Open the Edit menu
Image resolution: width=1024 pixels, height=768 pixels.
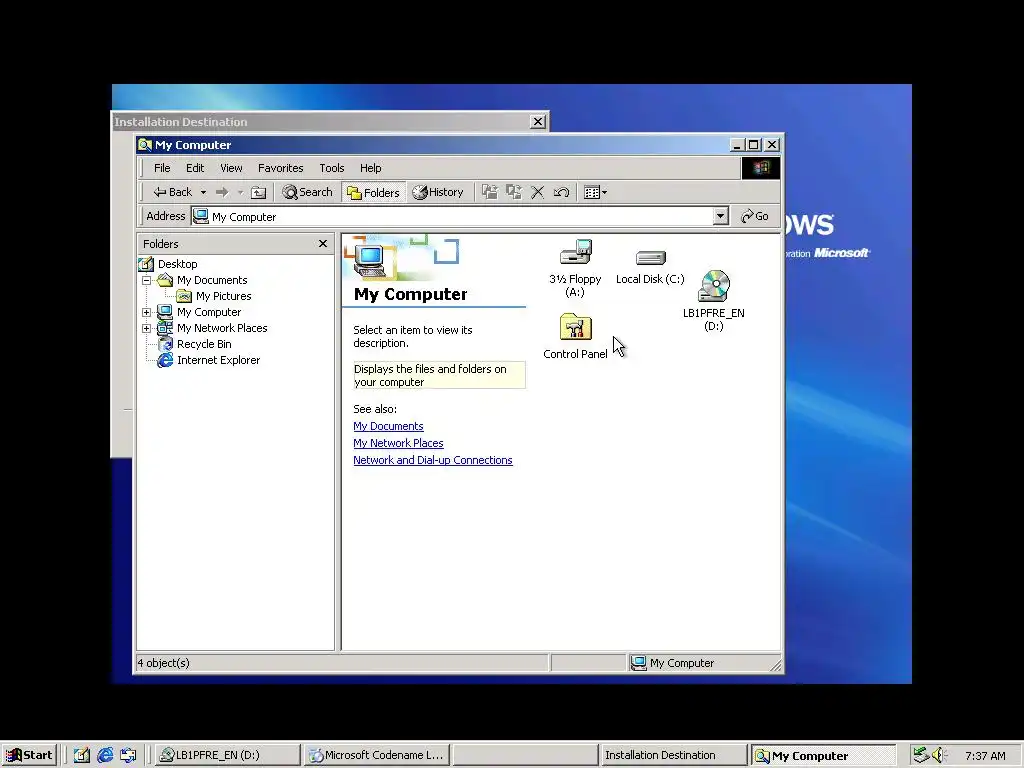click(195, 168)
